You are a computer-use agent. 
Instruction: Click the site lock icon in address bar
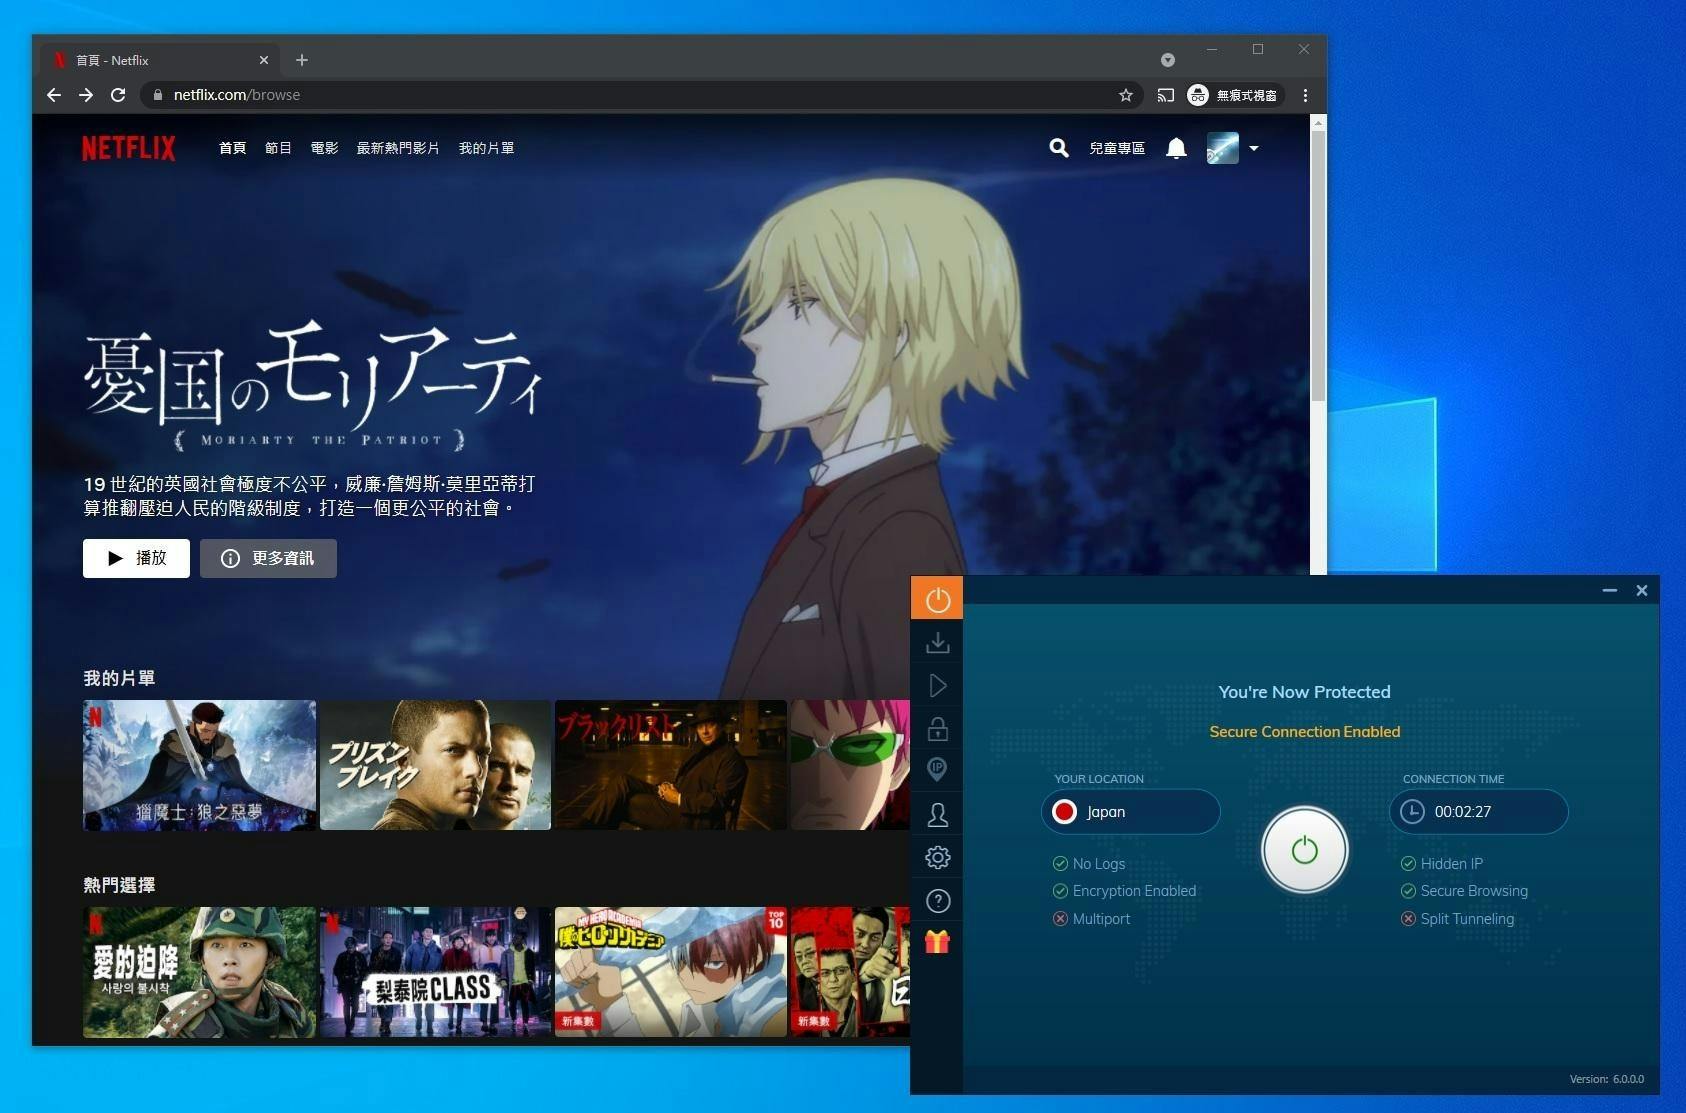pyautogui.click(x=158, y=95)
